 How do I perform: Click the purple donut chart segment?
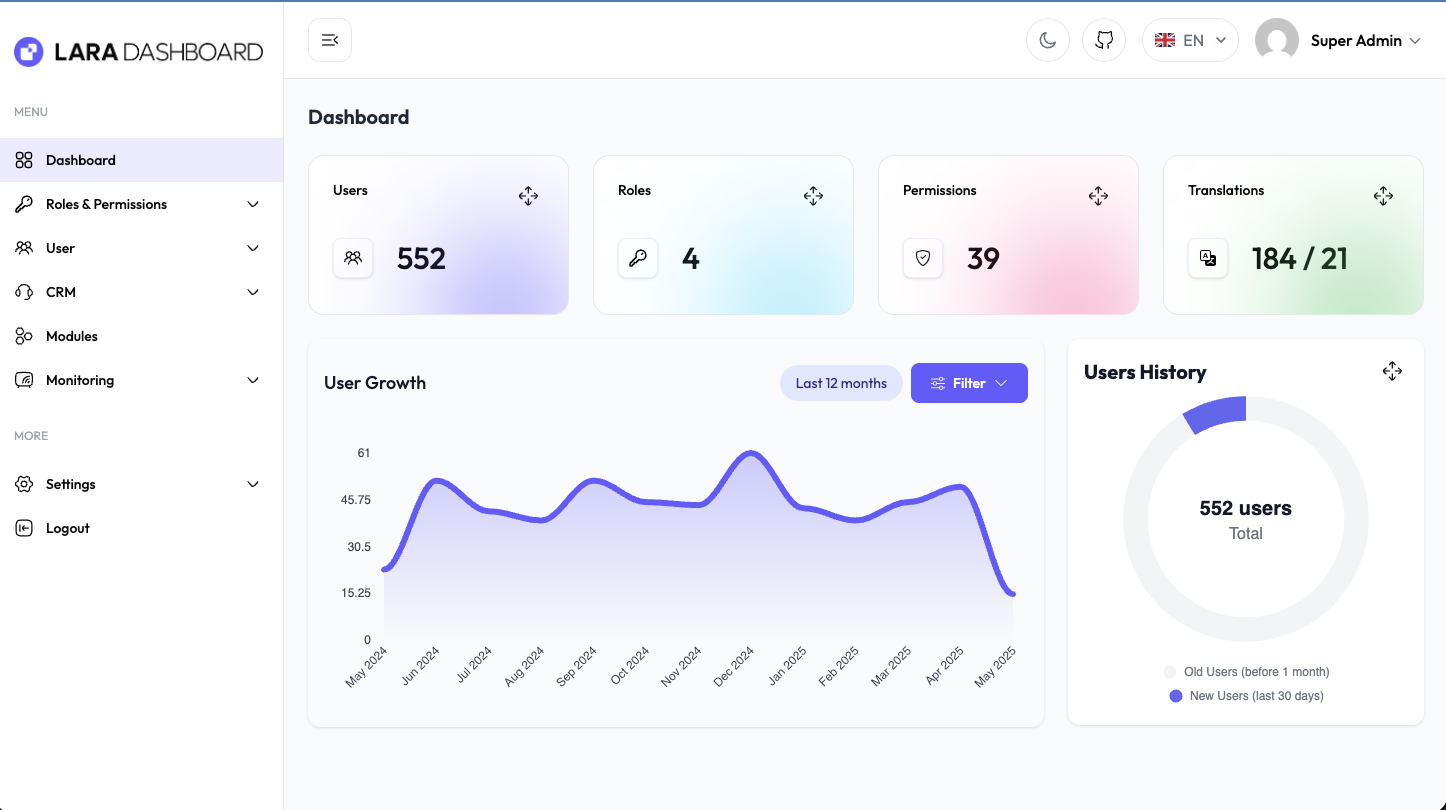click(1218, 412)
